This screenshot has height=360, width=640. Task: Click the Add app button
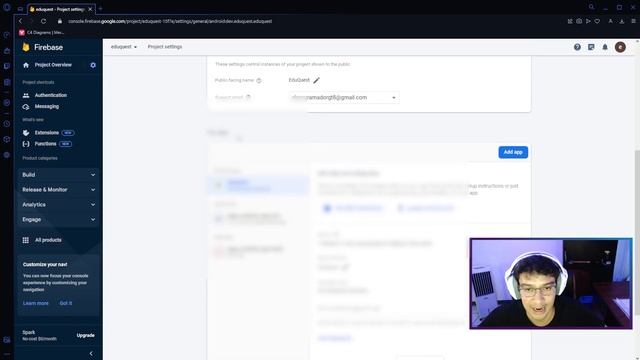click(x=513, y=152)
